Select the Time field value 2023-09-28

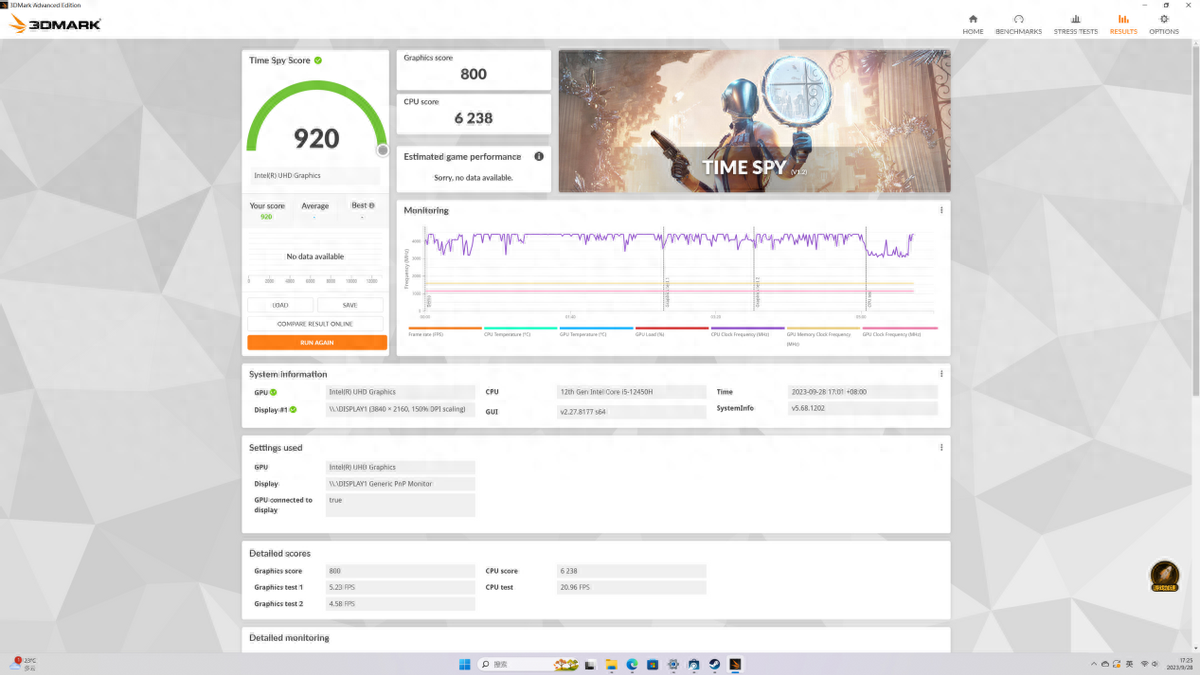point(863,392)
